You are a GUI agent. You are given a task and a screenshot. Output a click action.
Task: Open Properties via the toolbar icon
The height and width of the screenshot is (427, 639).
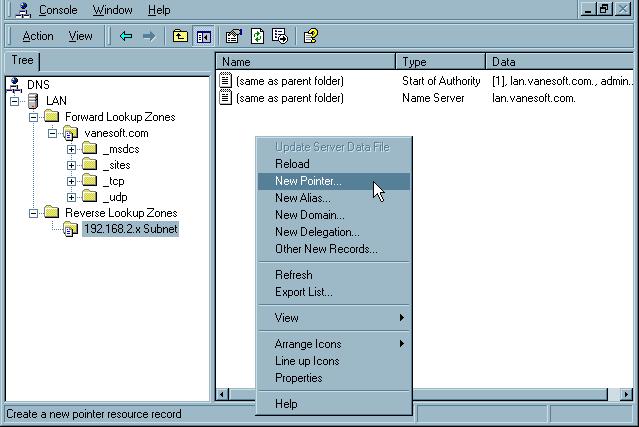[234, 36]
